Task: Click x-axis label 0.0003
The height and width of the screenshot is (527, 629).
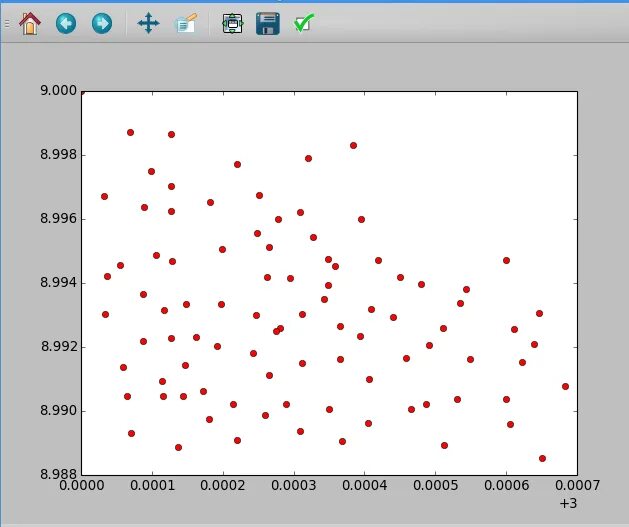Action: click(x=294, y=485)
